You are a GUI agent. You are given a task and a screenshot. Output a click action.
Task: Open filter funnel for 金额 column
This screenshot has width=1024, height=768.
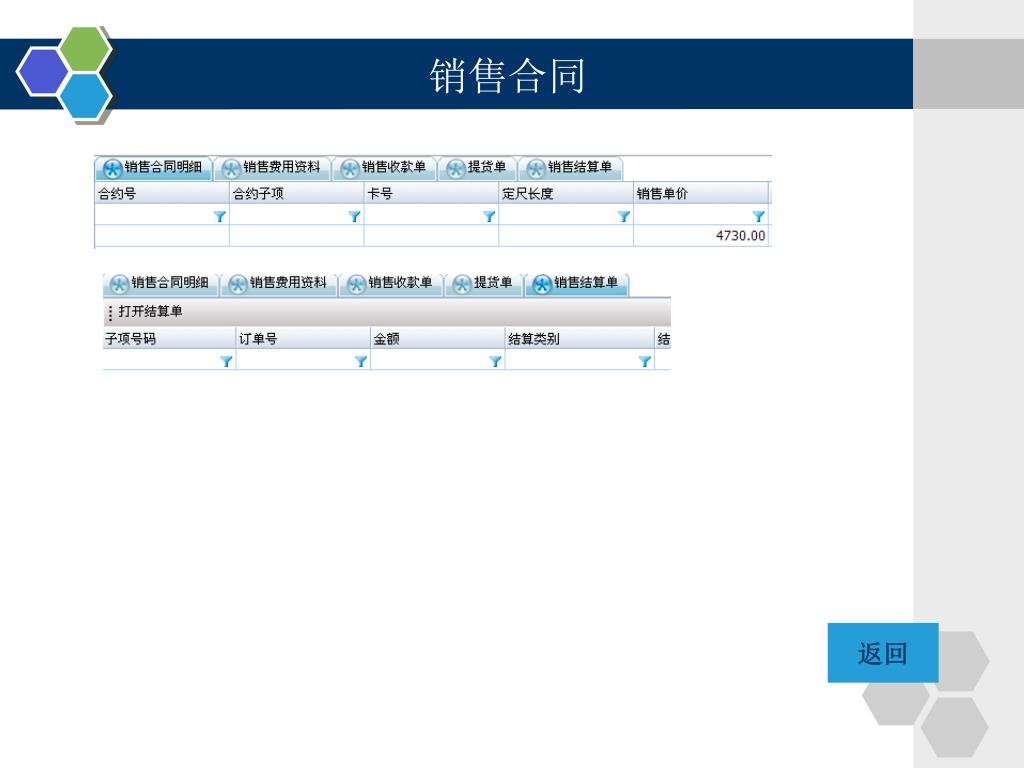tap(496, 361)
